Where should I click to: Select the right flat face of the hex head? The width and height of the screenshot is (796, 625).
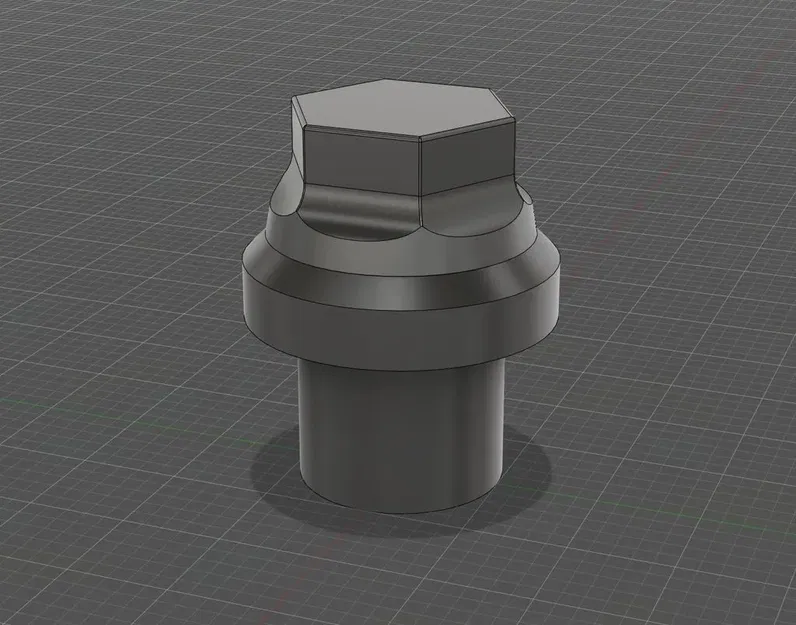point(469,156)
